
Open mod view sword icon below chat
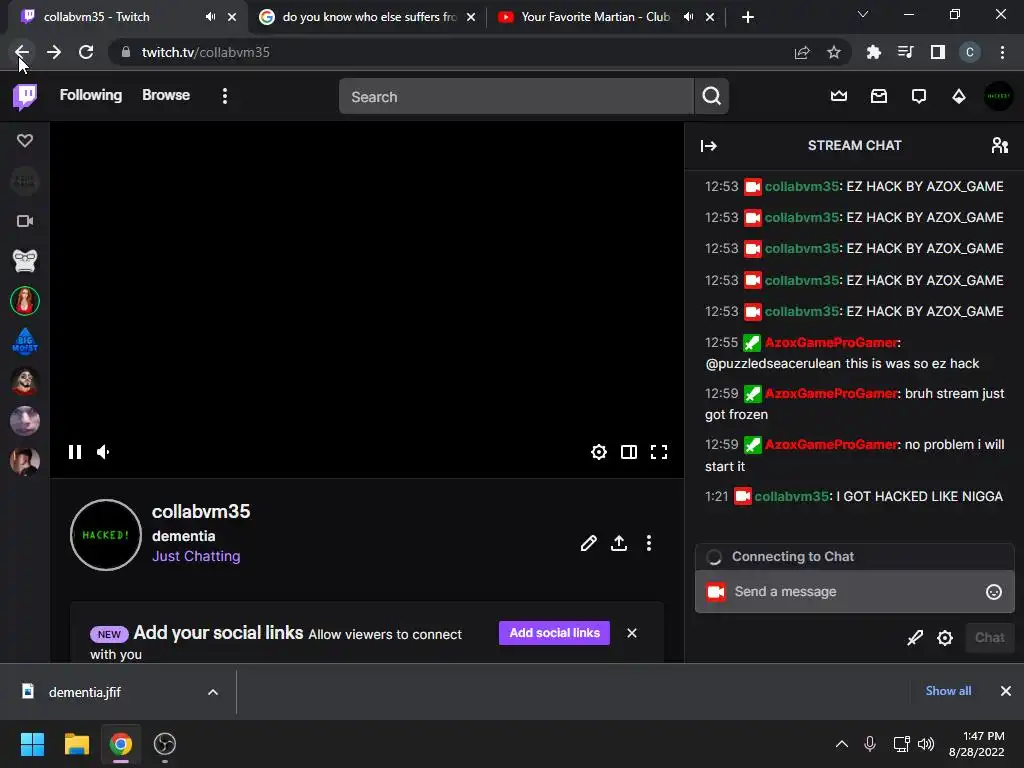(x=915, y=637)
